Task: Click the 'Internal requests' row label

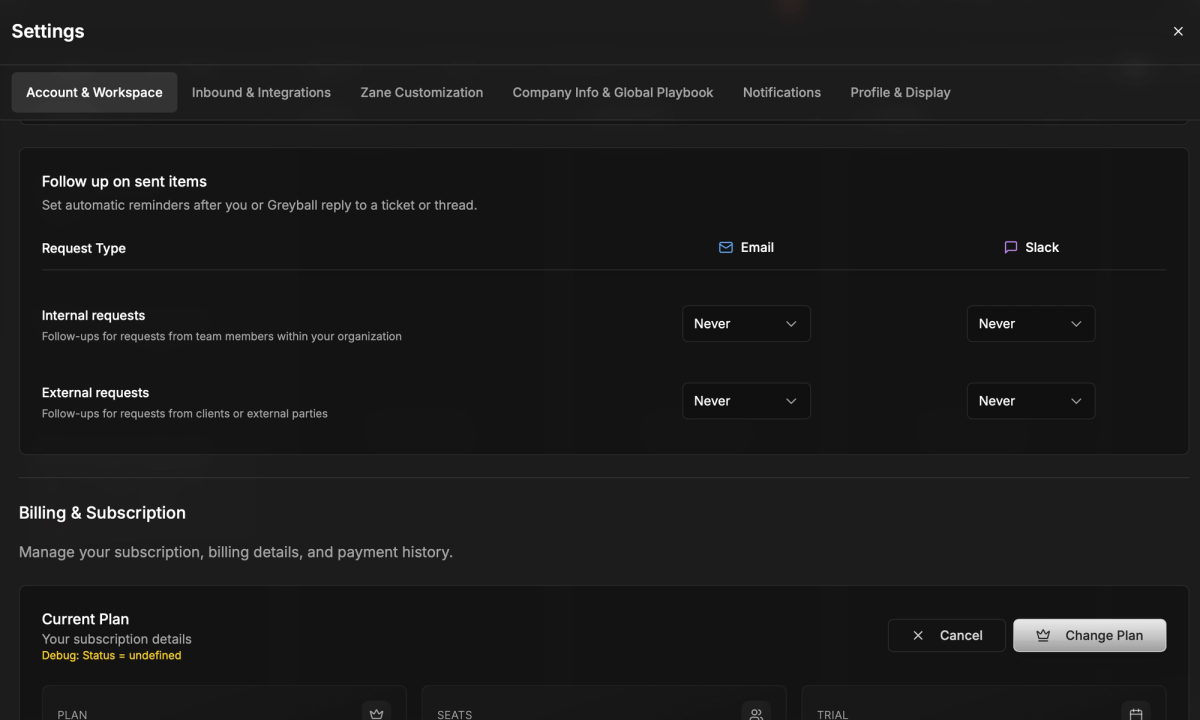Action: point(93,315)
